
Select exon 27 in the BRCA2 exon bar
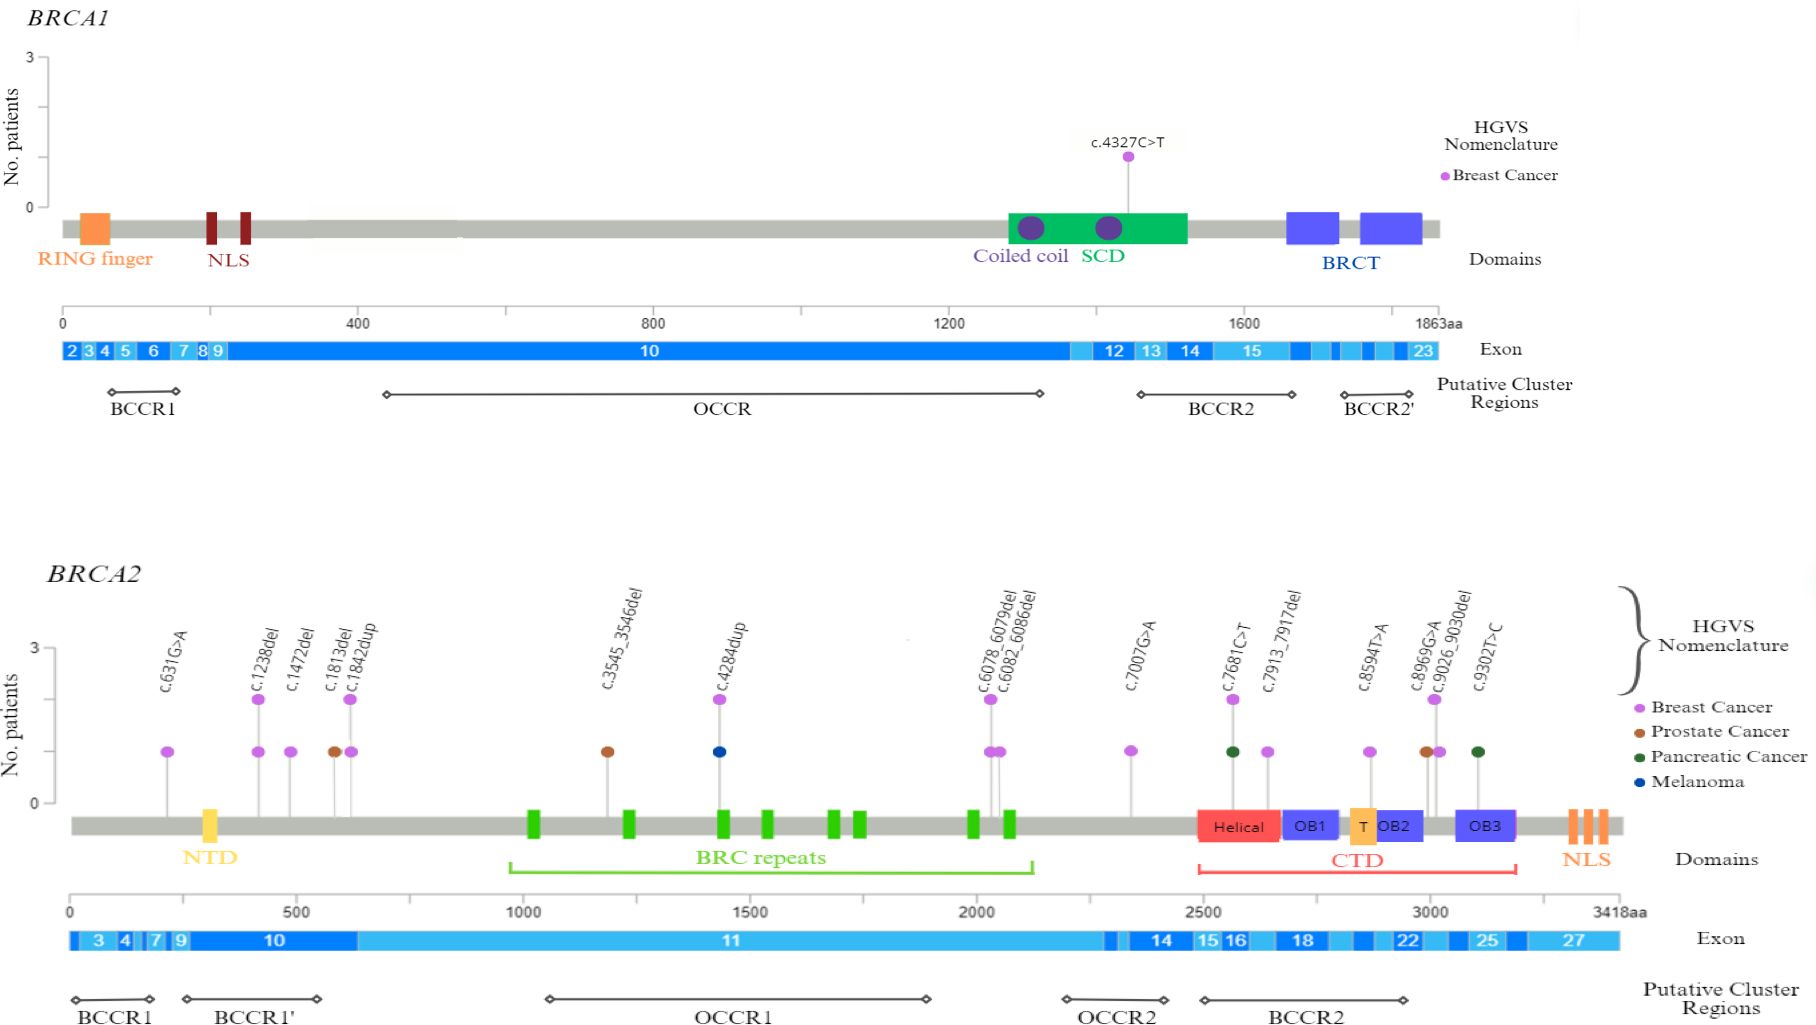[1573, 941]
